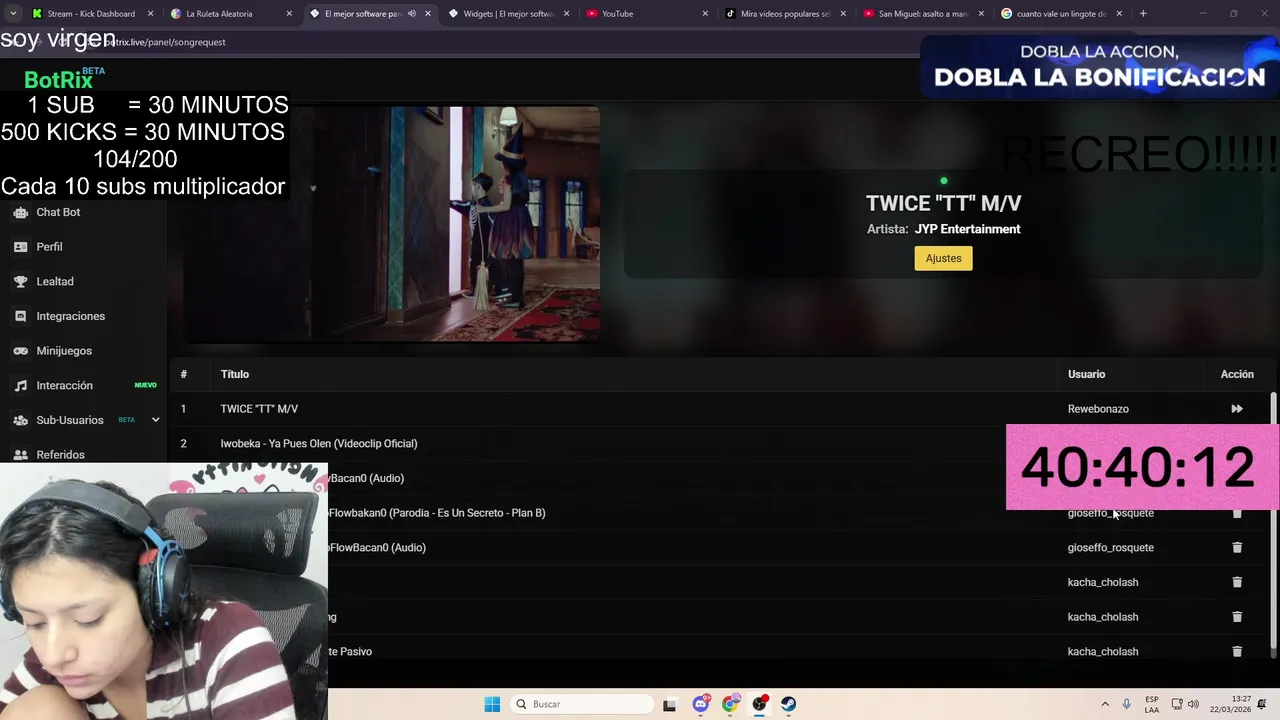1280x720 pixels.
Task: Click the Sub-Usuarios people icon
Action: 20,420
